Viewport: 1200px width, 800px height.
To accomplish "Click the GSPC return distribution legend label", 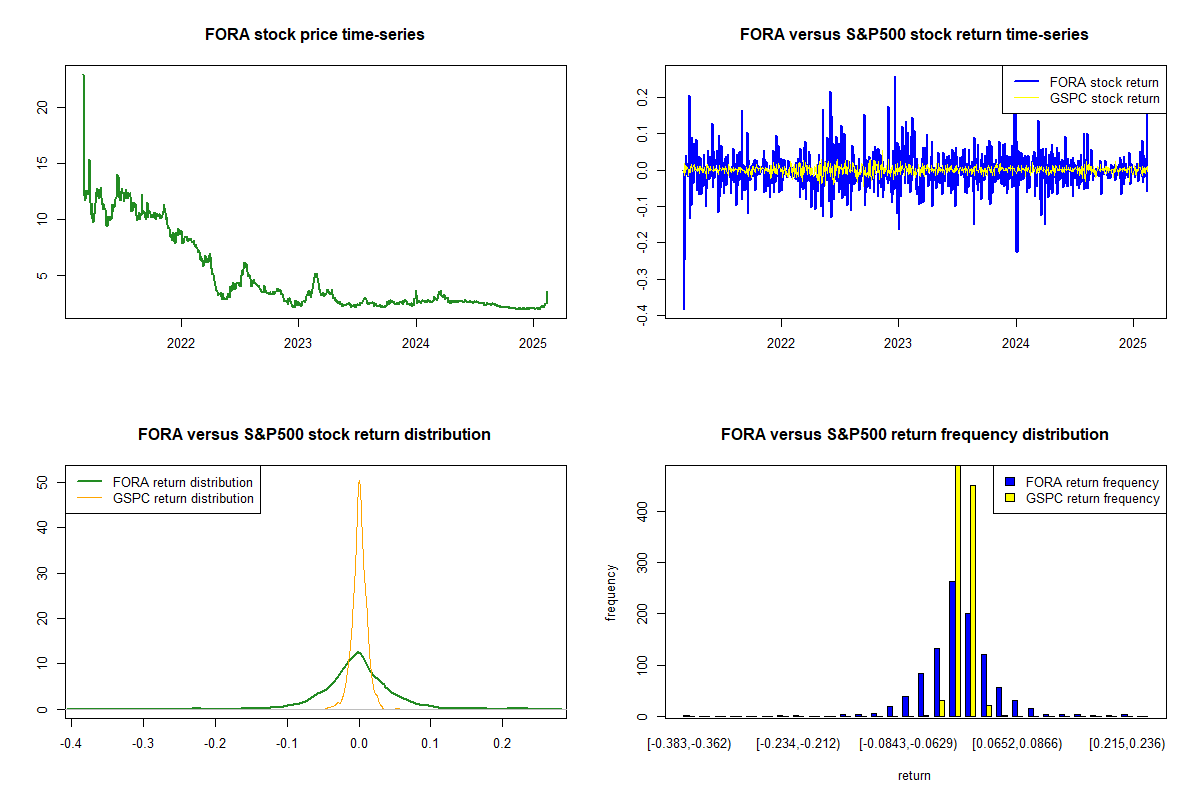I will pos(183,498).
